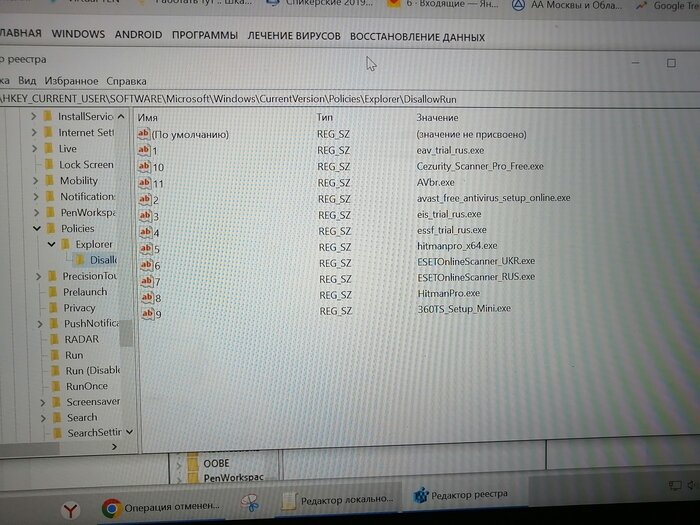Image resolution: width=700 pixels, height=525 pixels.
Task: Select the string icon of value 4
Action: point(146,232)
